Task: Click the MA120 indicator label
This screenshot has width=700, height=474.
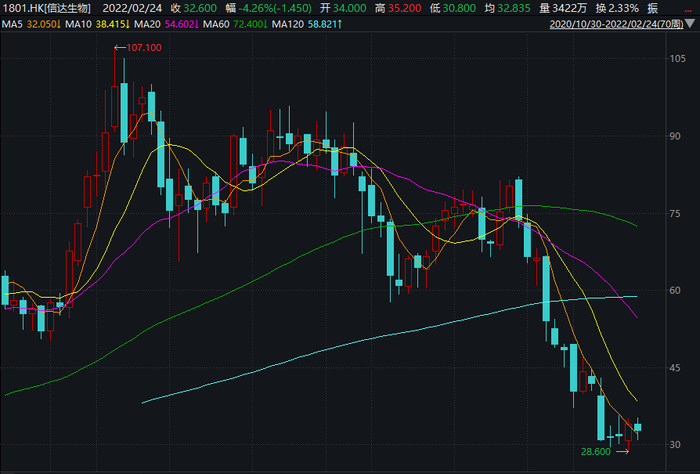Action: pos(288,24)
